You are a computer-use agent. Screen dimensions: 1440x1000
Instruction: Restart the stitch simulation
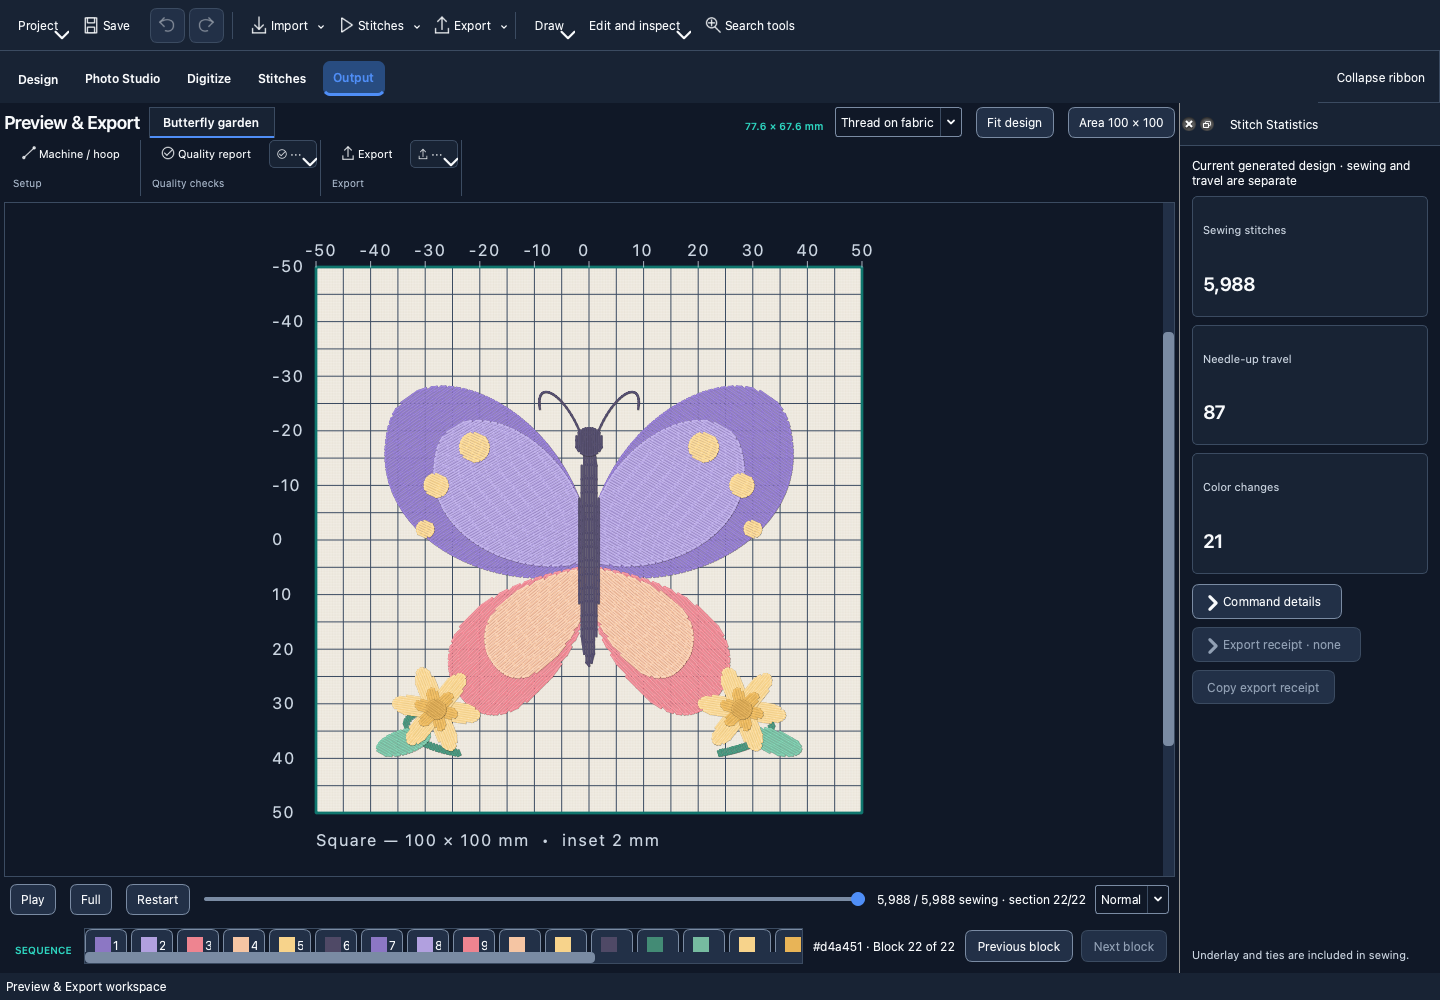[x=158, y=900]
